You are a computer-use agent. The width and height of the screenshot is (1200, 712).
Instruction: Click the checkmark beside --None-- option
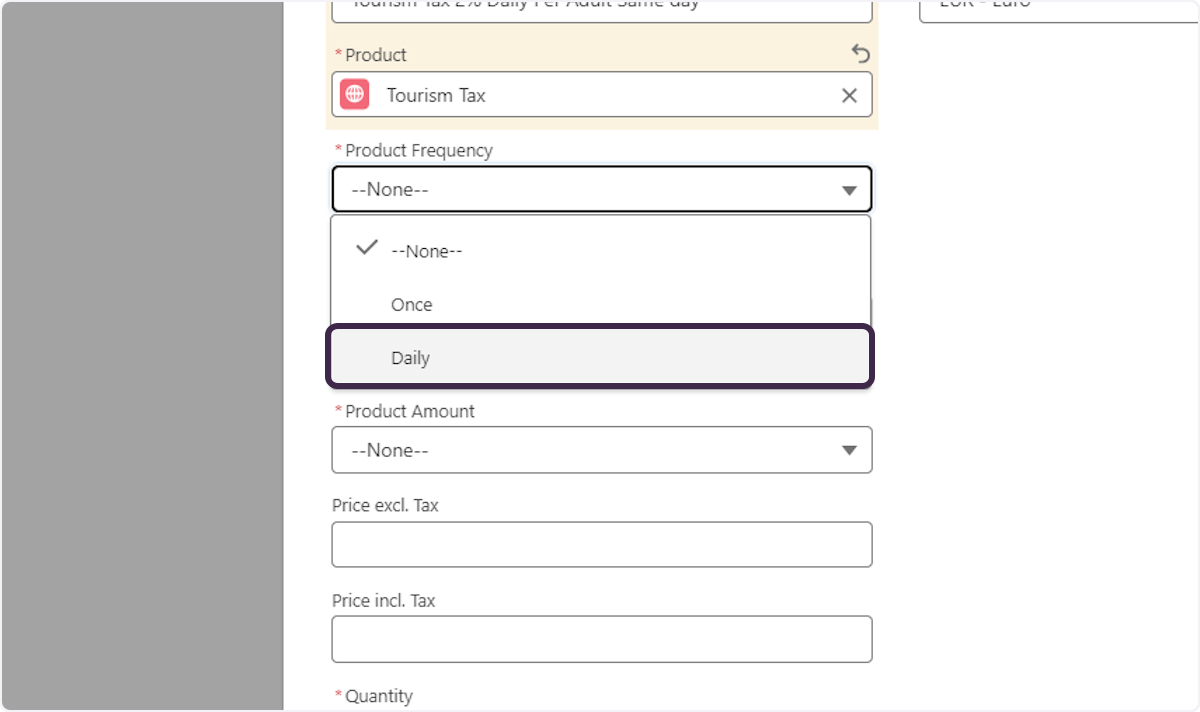[x=367, y=248]
